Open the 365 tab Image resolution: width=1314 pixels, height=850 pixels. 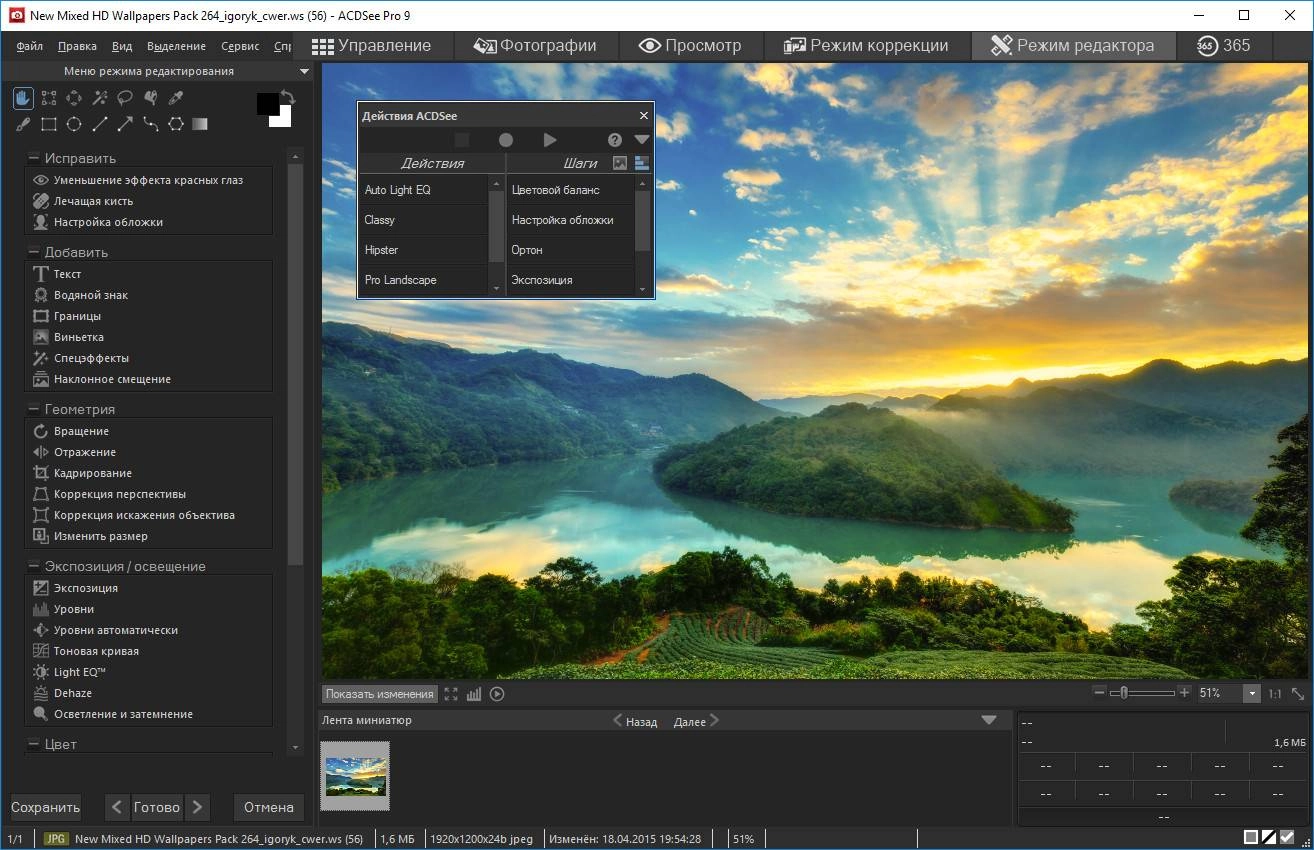(x=1224, y=46)
